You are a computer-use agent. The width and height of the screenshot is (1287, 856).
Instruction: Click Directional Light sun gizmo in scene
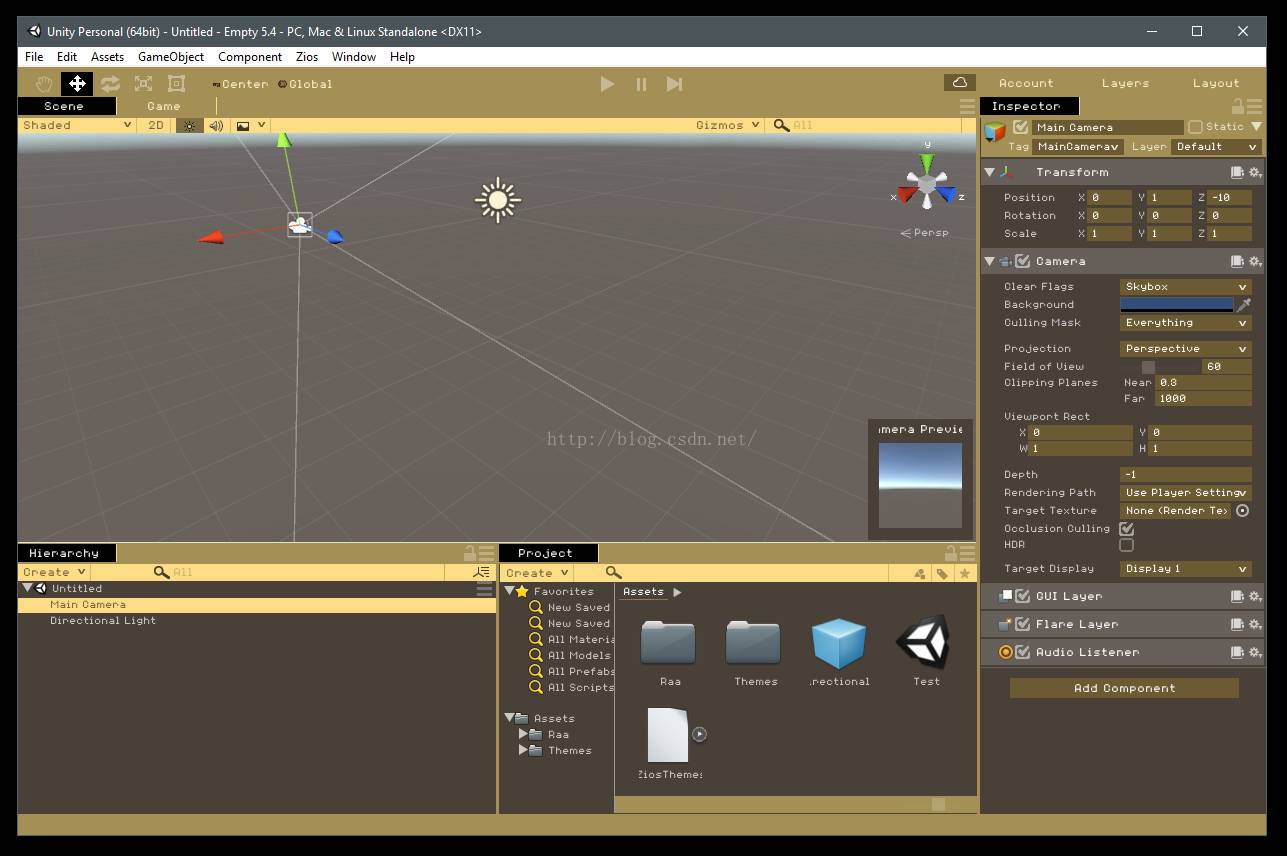pyautogui.click(x=498, y=200)
